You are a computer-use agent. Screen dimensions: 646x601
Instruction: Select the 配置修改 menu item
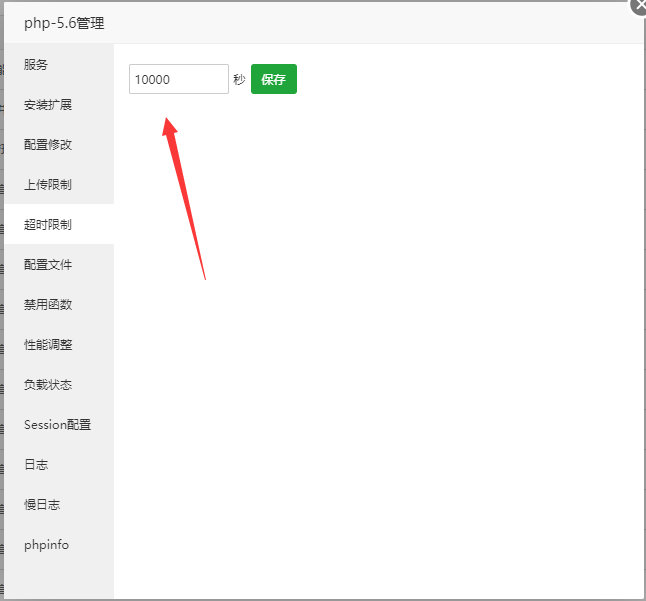pyautogui.click(x=59, y=145)
